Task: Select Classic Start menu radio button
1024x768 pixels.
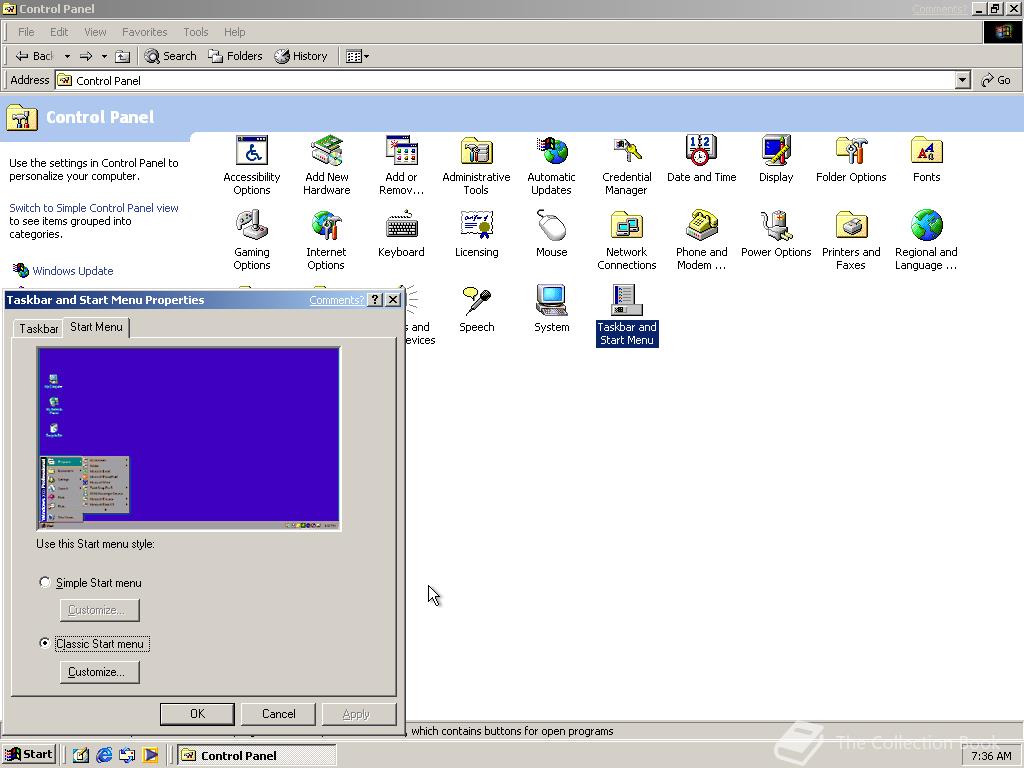Action: pyautogui.click(x=44, y=643)
